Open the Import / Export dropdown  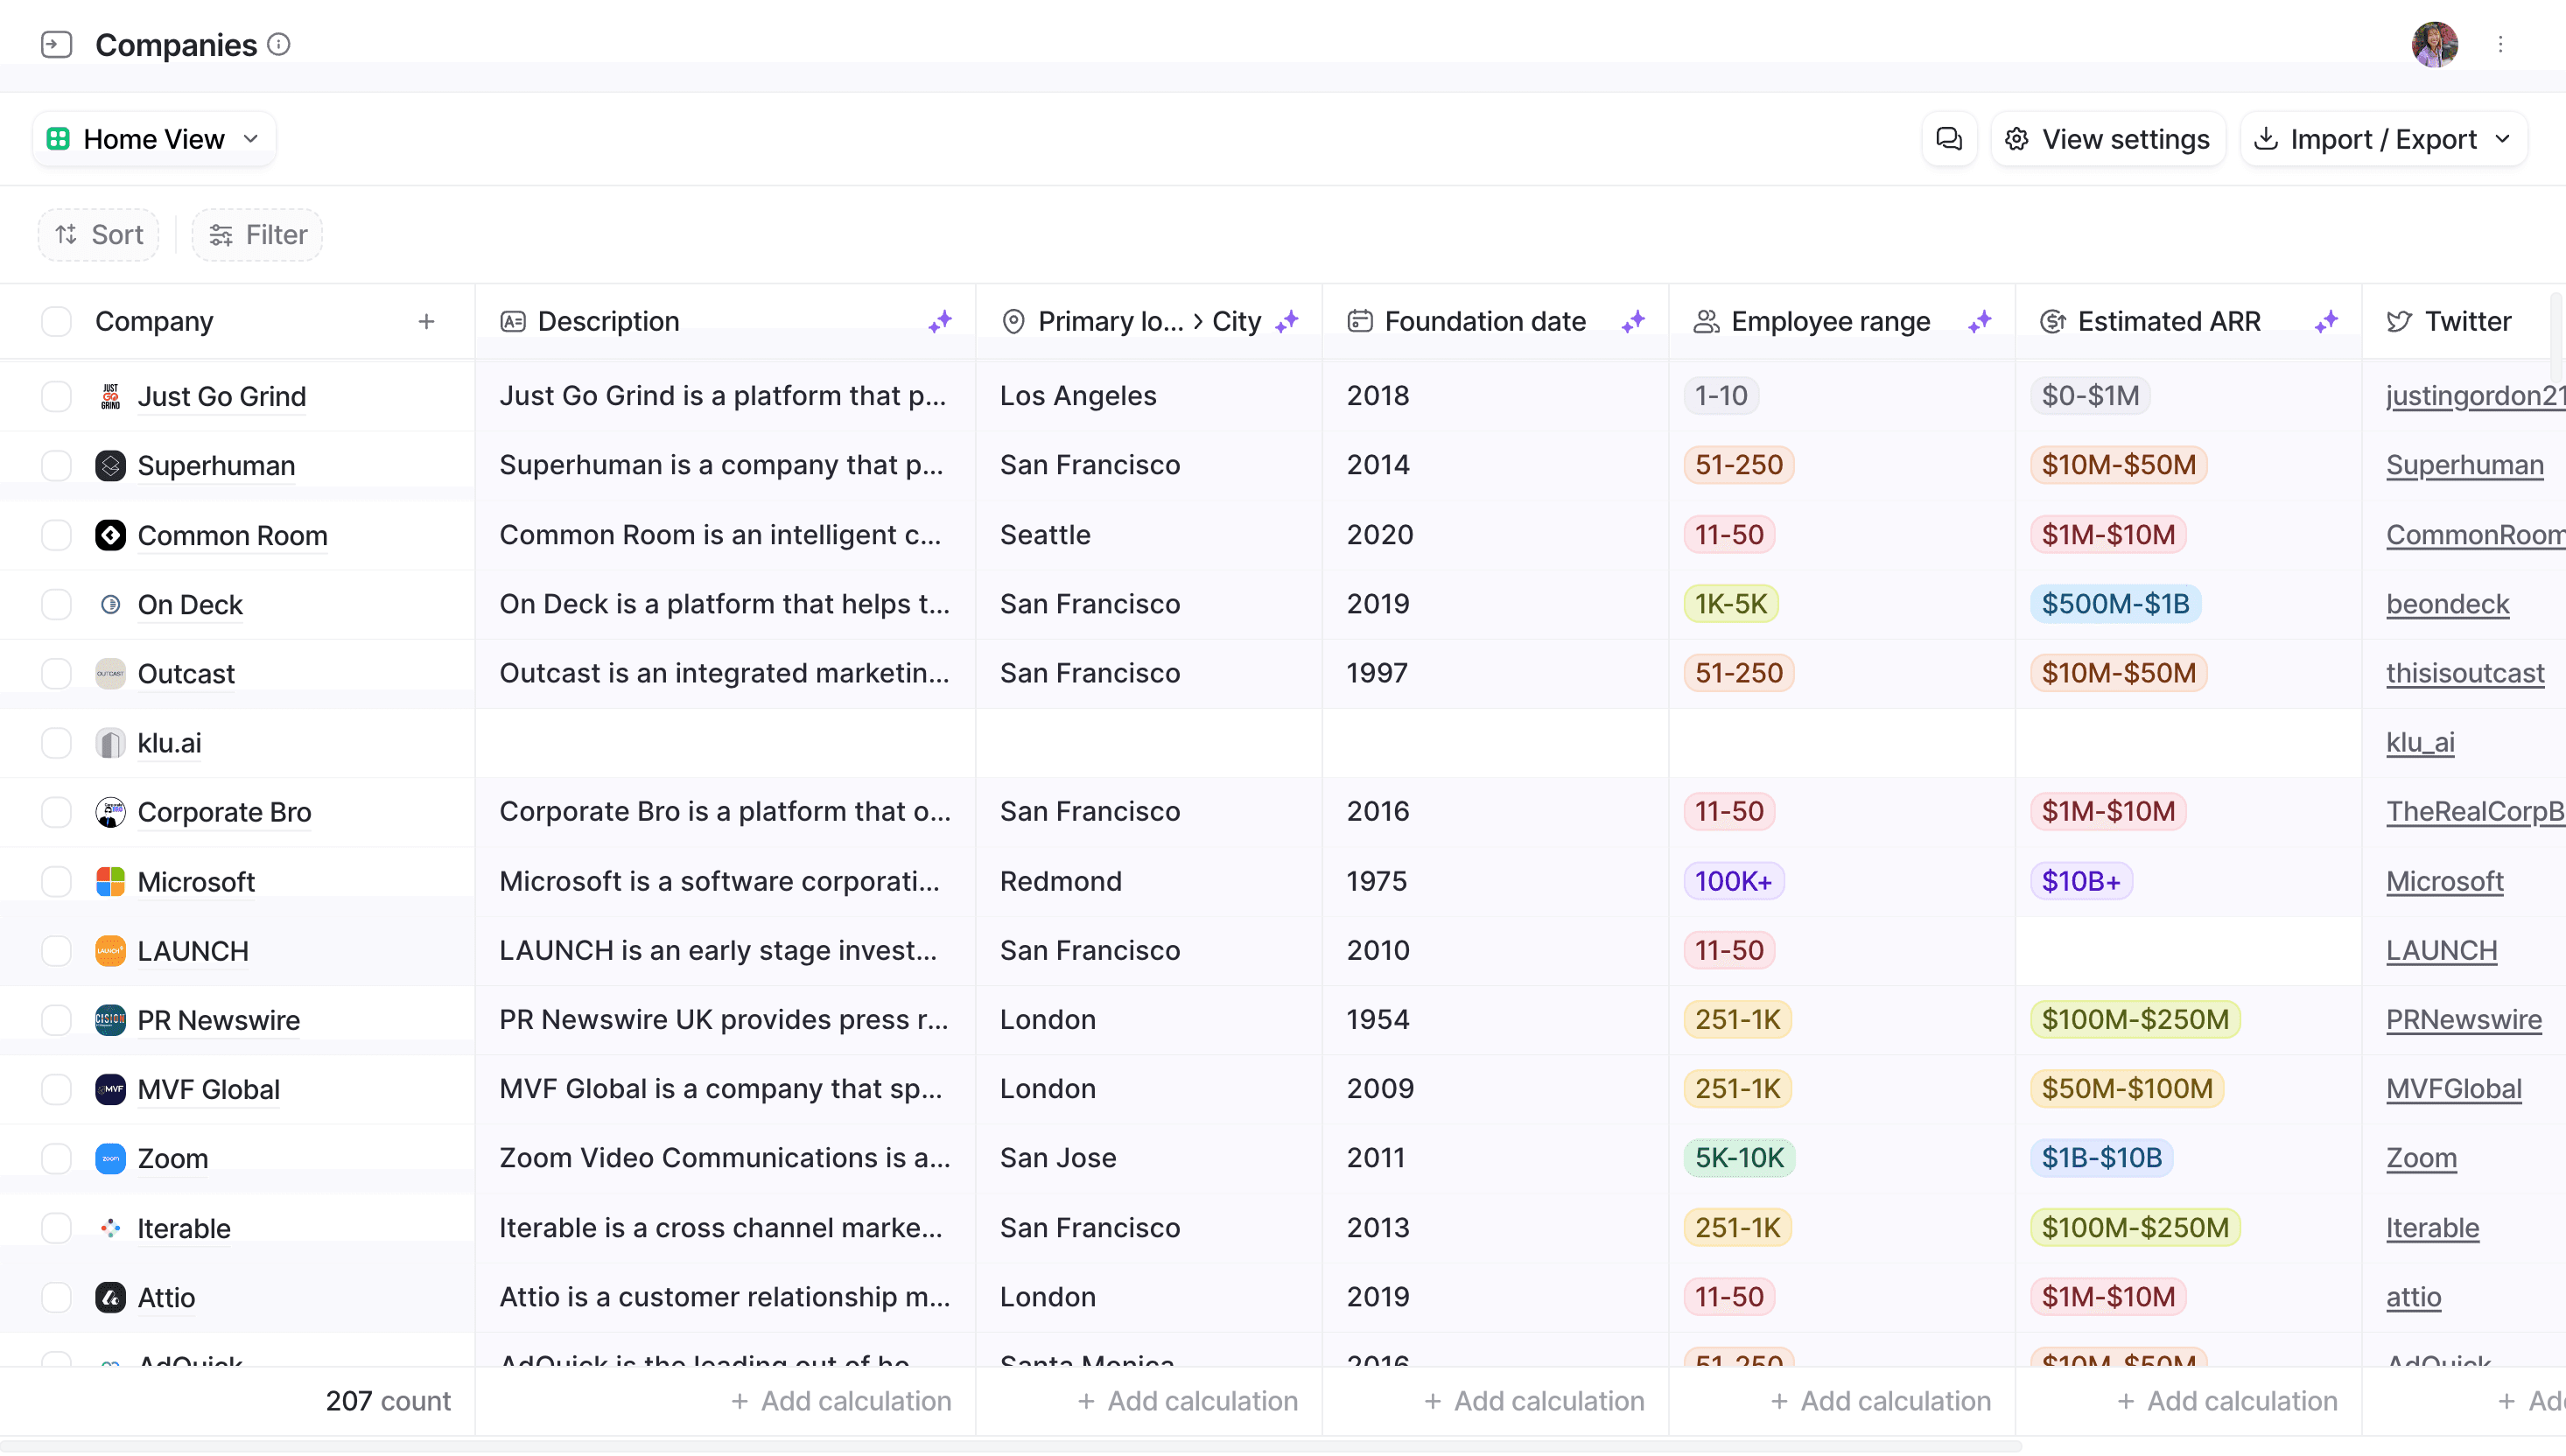pos(2383,139)
